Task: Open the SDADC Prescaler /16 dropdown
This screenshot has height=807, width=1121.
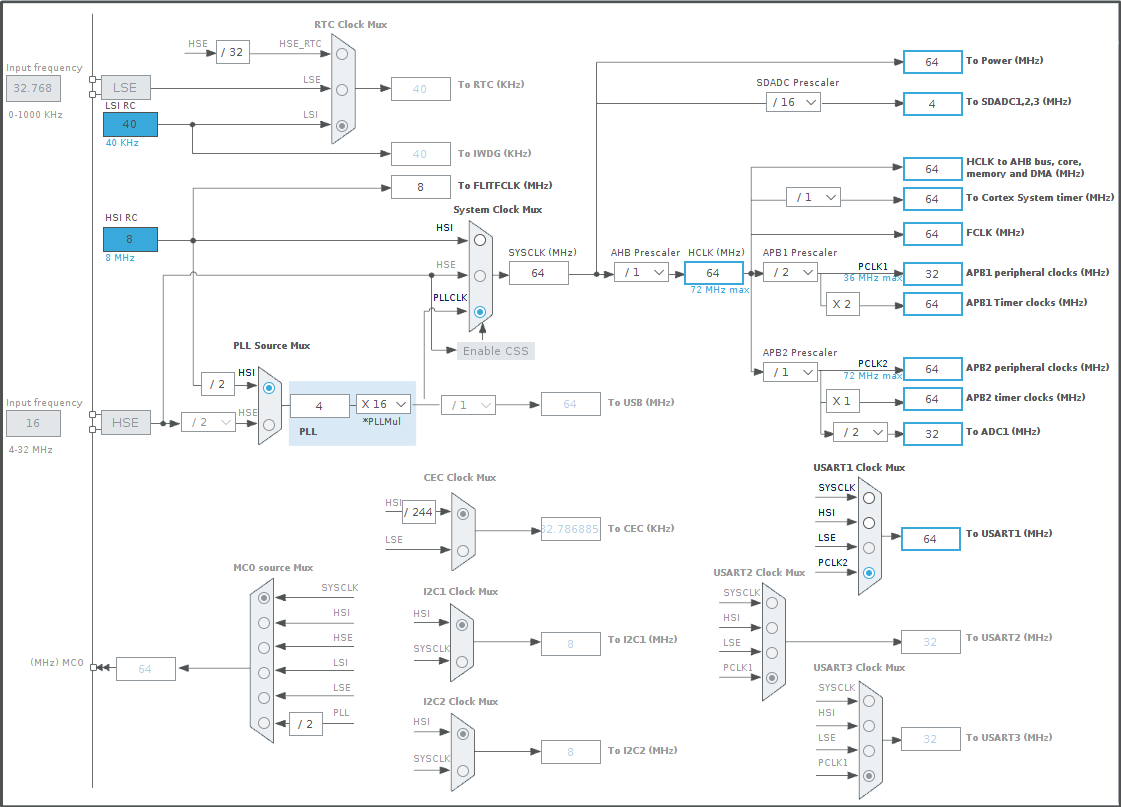Action: [x=794, y=102]
